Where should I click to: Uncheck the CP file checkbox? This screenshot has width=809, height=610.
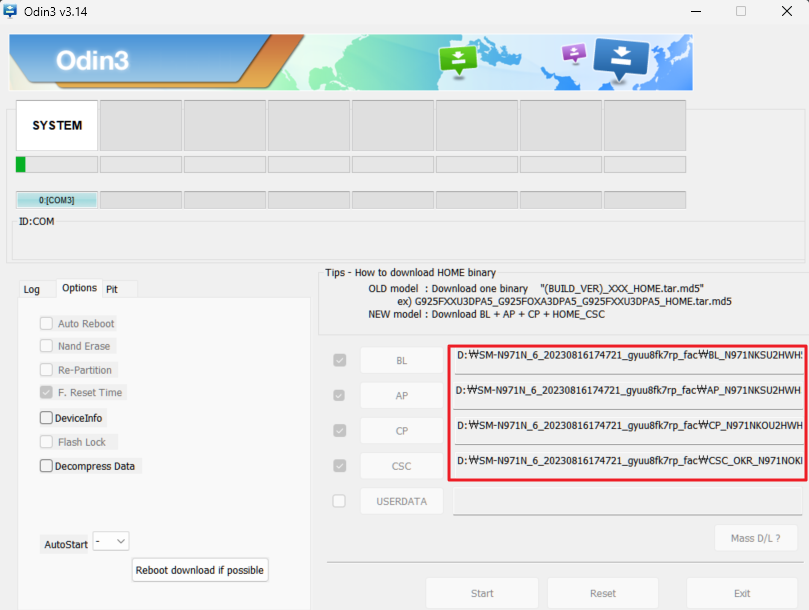[x=339, y=430]
